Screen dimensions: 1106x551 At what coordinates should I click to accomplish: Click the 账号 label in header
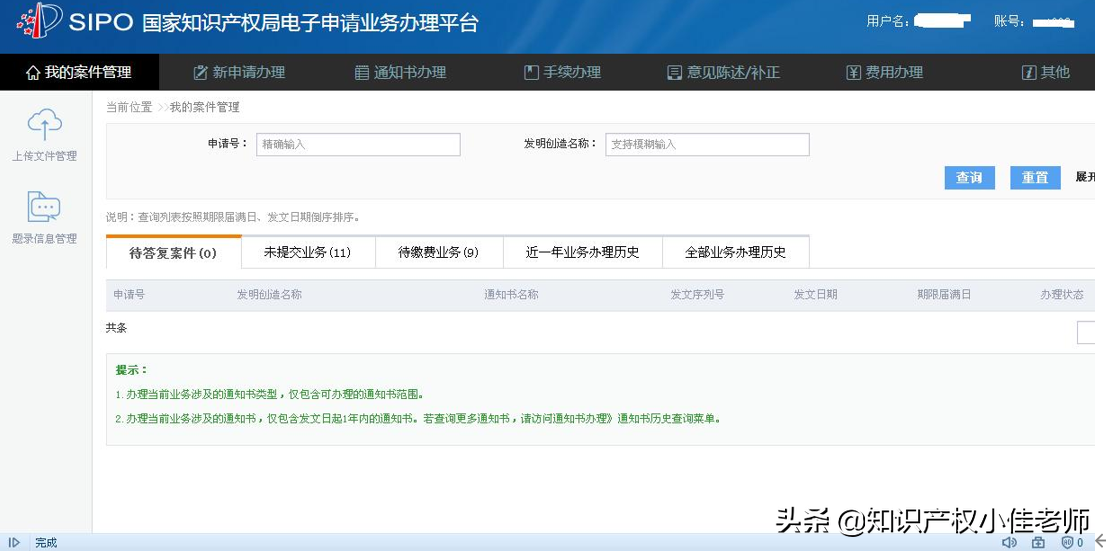[1009, 21]
